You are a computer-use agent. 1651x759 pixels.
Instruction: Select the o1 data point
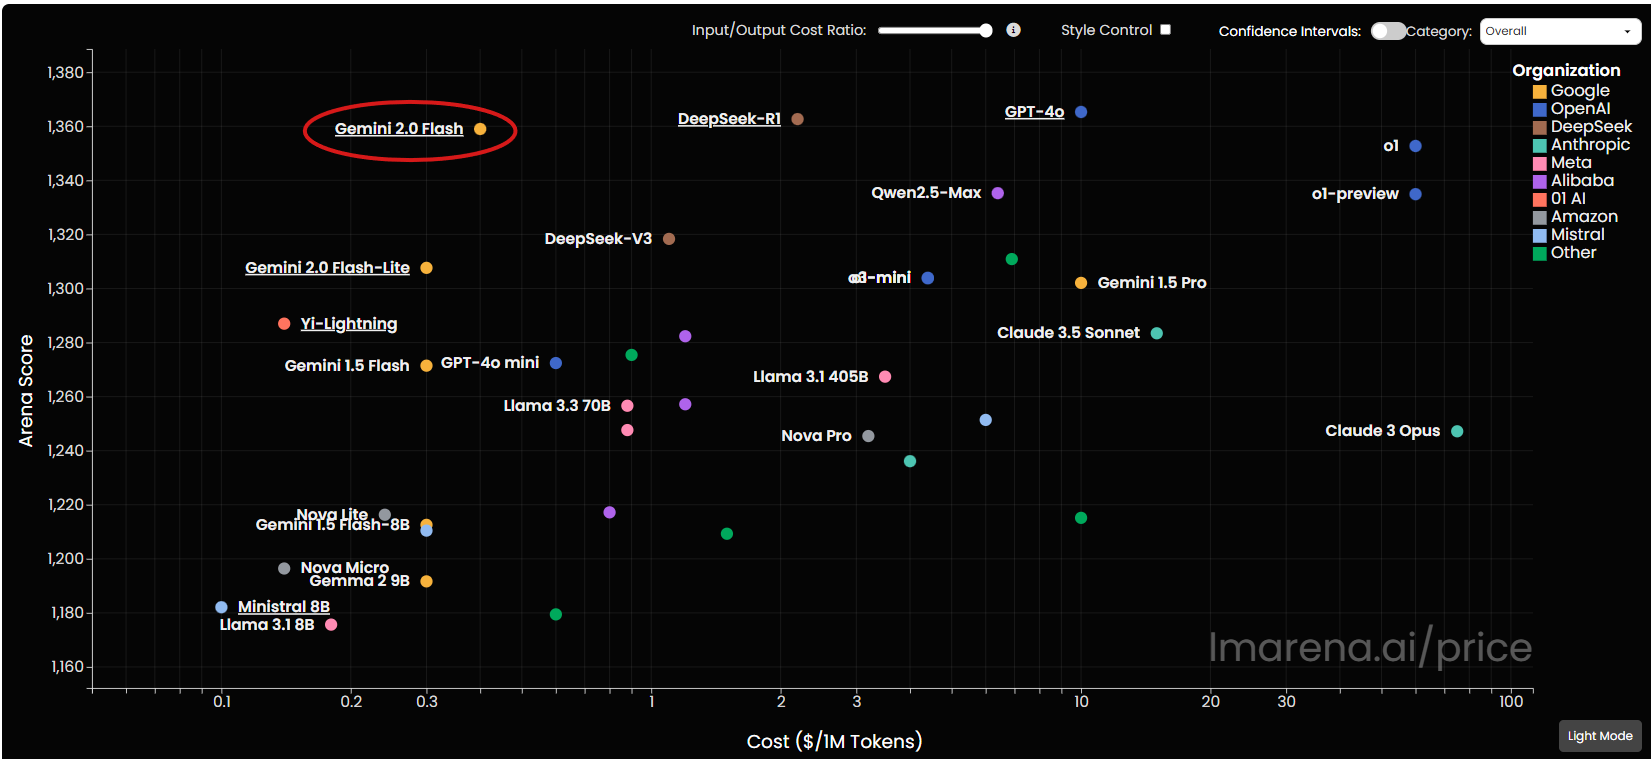click(x=1415, y=146)
